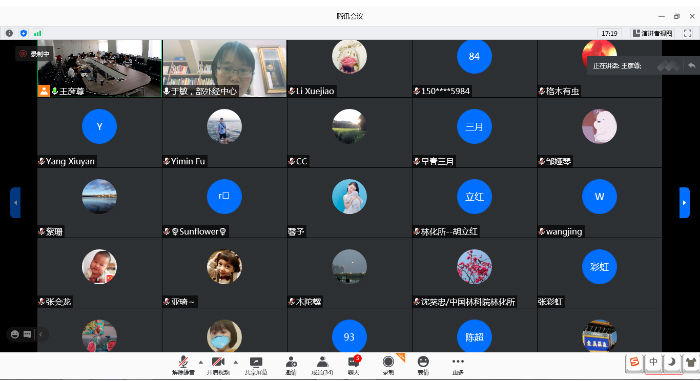Open the more options ellipsis menu
The width and height of the screenshot is (700, 381).
tap(458, 365)
